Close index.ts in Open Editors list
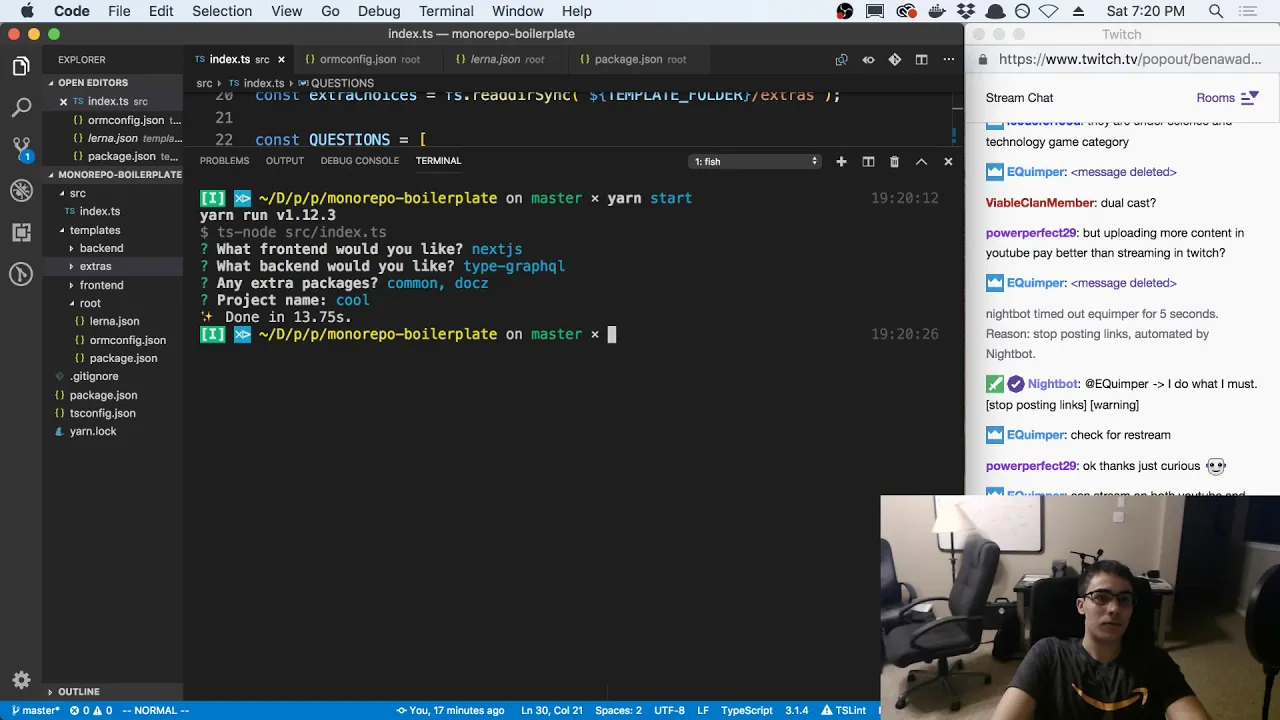Viewport: 1280px width, 720px height. (63, 102)
